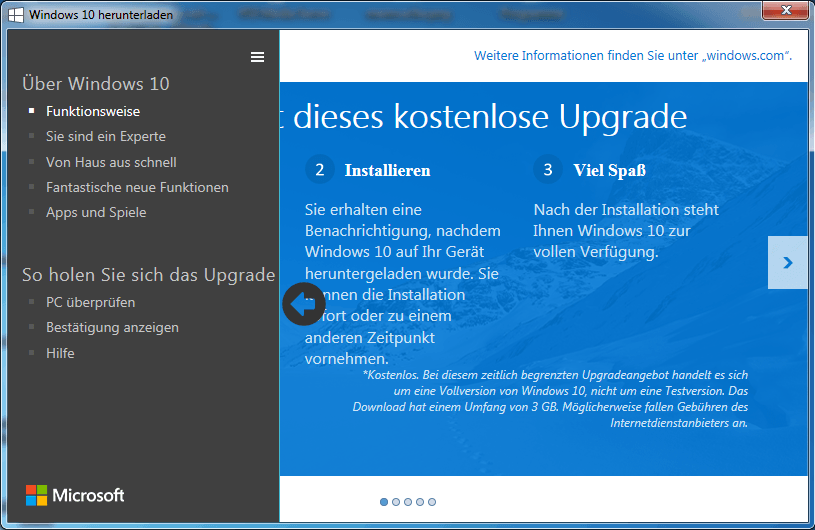
Task: Click the Kostenlos footnote text
Action: pos(550,399)
